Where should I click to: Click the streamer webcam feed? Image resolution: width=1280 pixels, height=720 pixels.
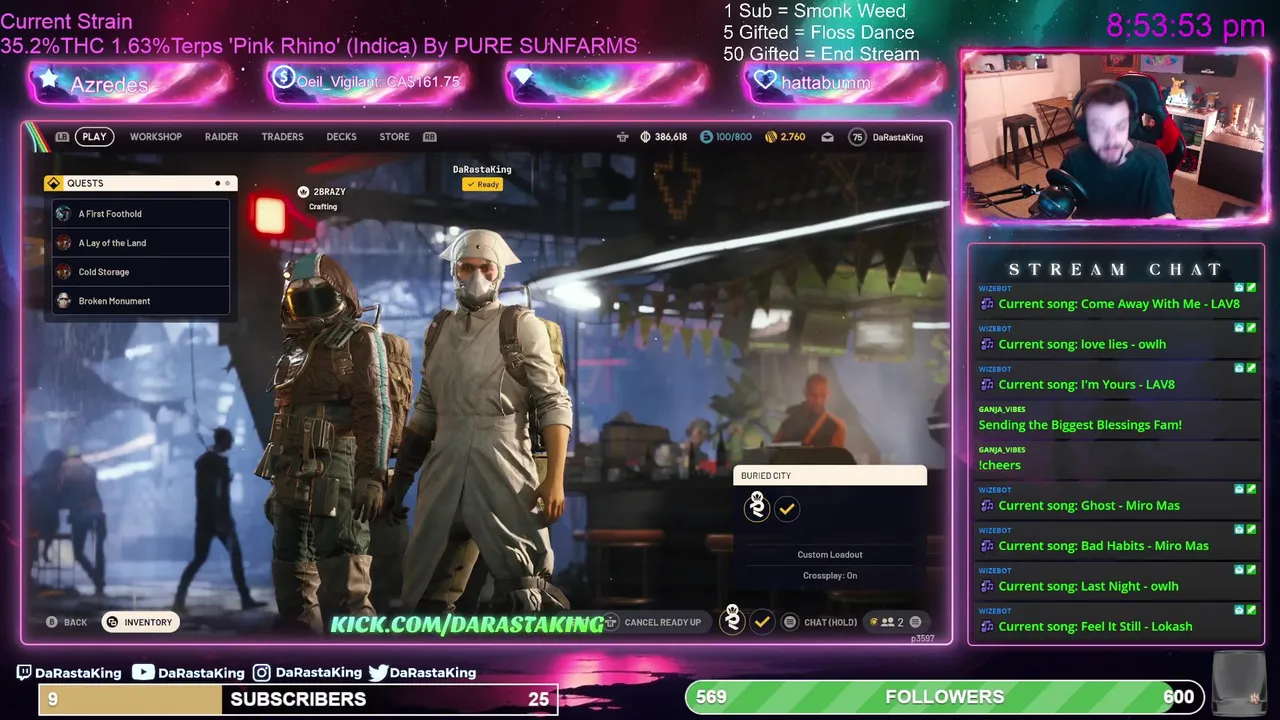click(x=1114, y=136)
